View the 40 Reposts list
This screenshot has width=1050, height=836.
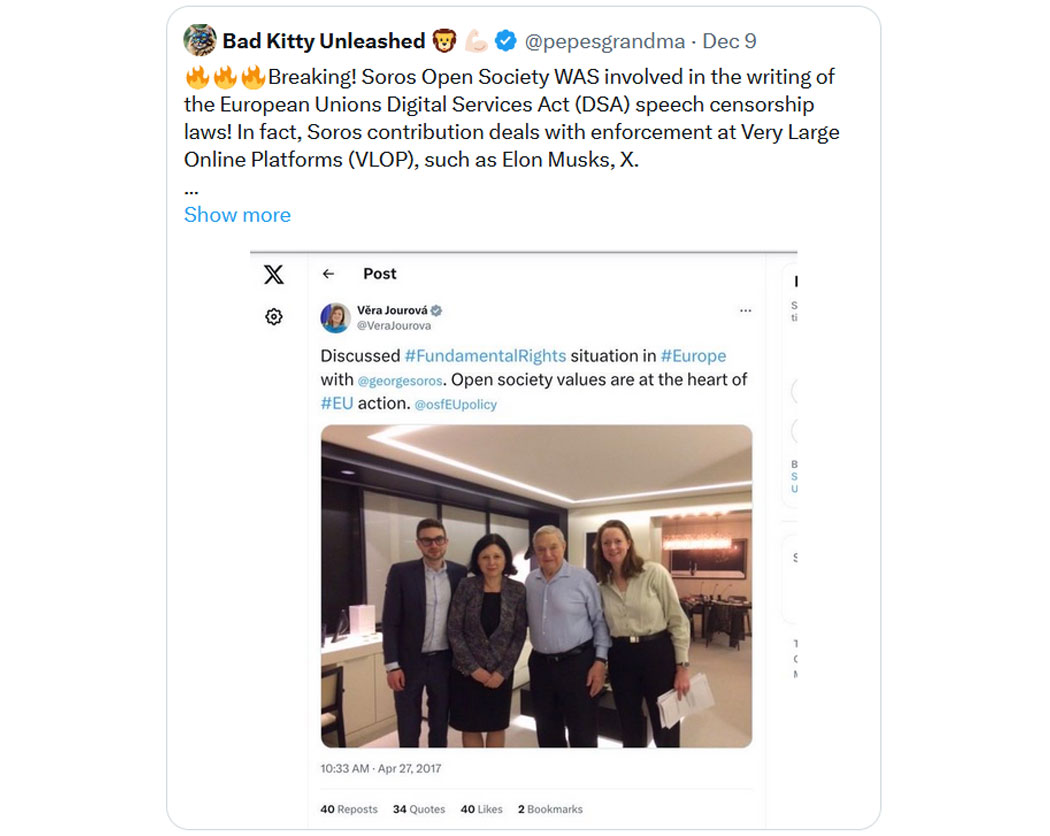tap(349, 809)
